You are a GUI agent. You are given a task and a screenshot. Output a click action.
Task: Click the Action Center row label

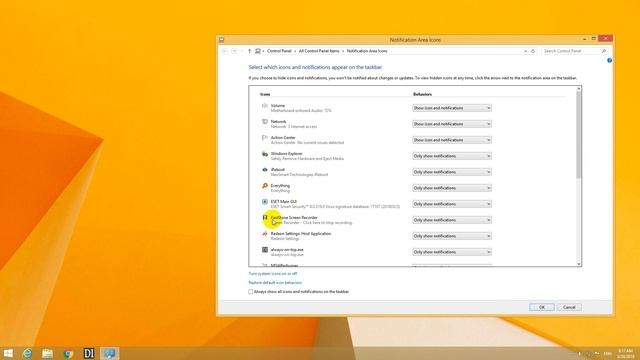(x=283, y=138)
